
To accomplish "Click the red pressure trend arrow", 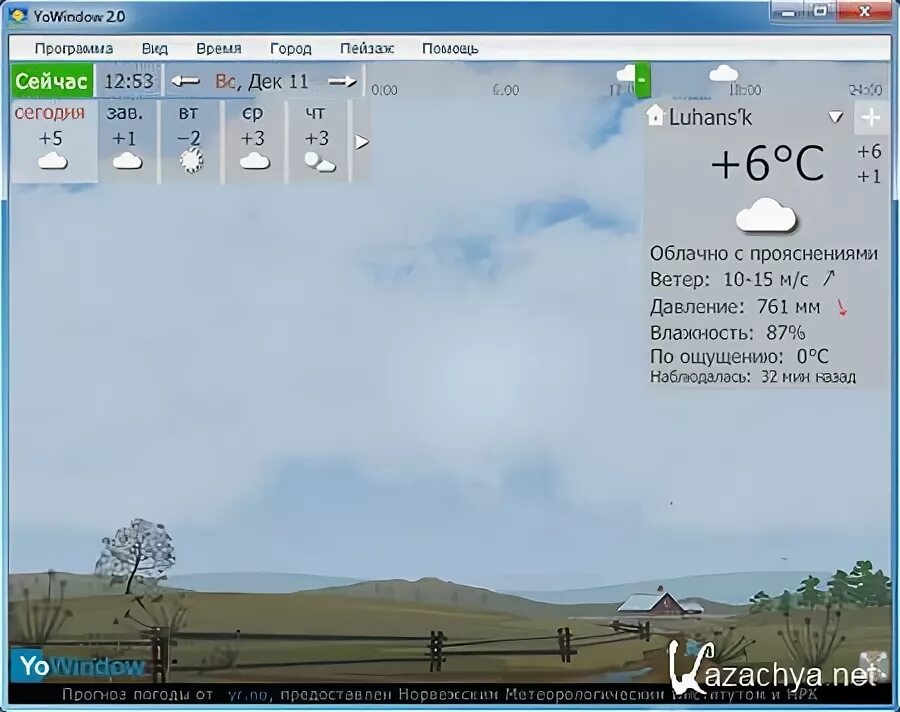I will point(842,307).
